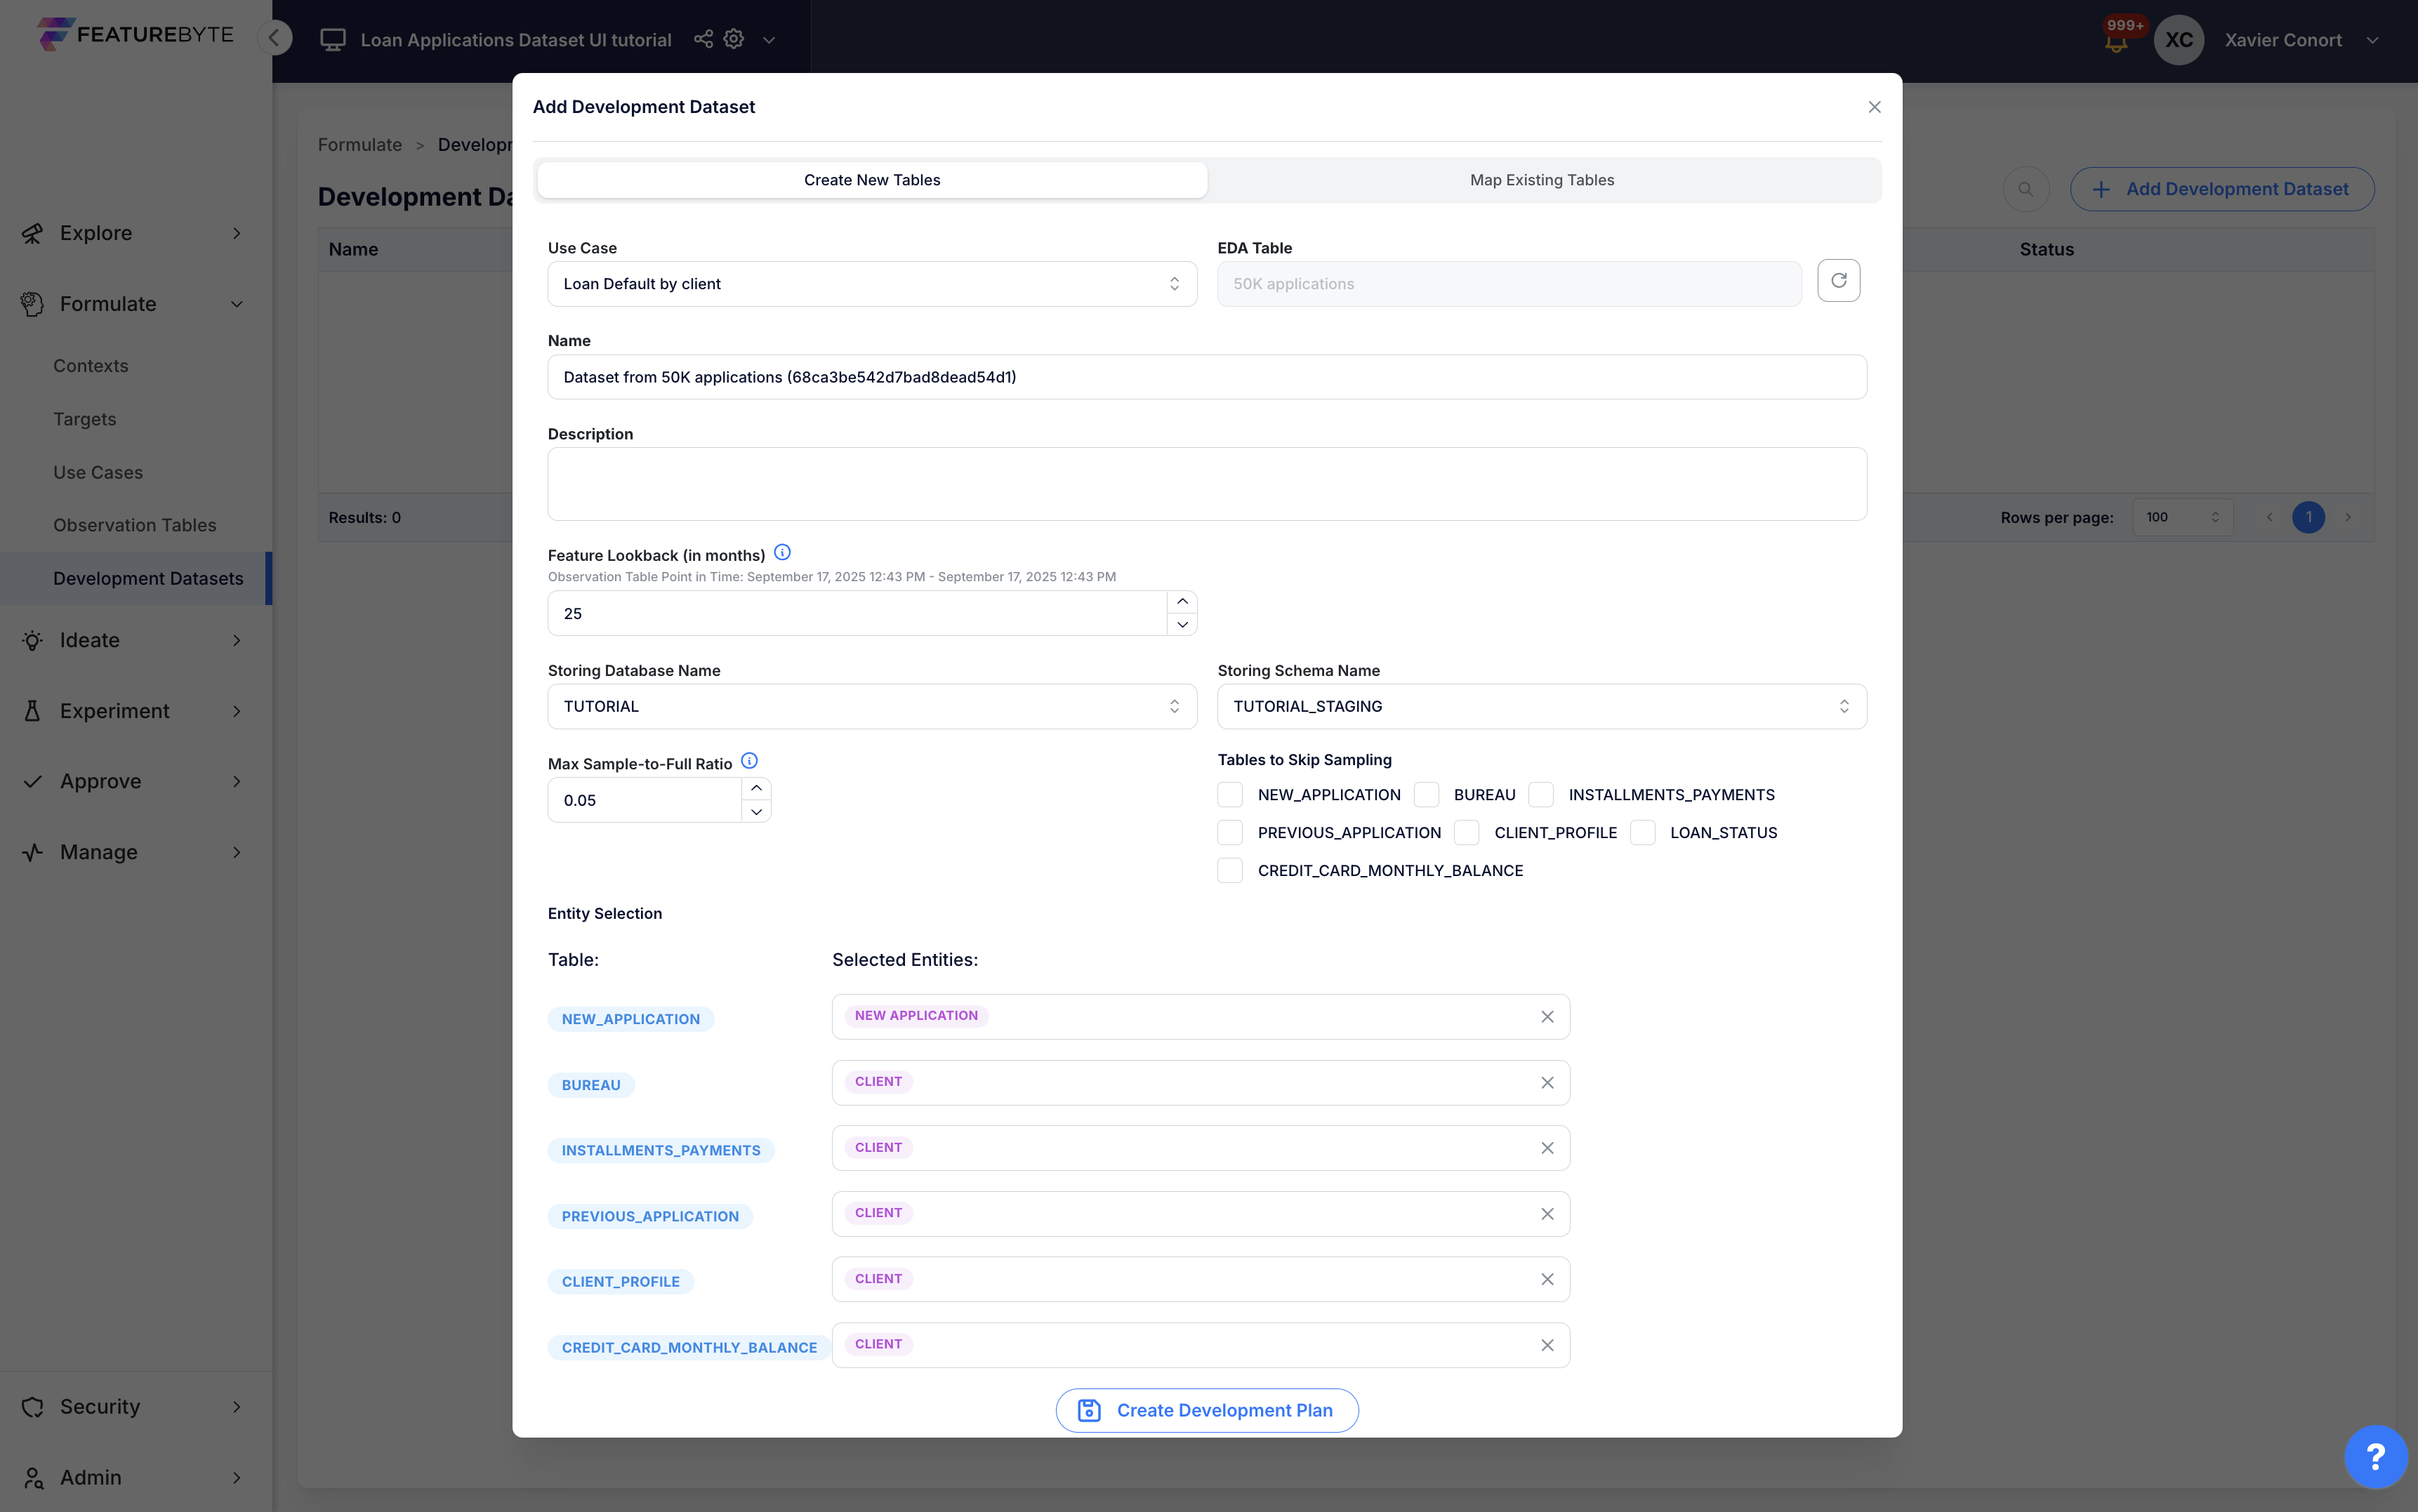The image size is (2418, 1512).
Task: Click the Max Sample-to-Full Ratio info icon
Action: click(749, 761)
